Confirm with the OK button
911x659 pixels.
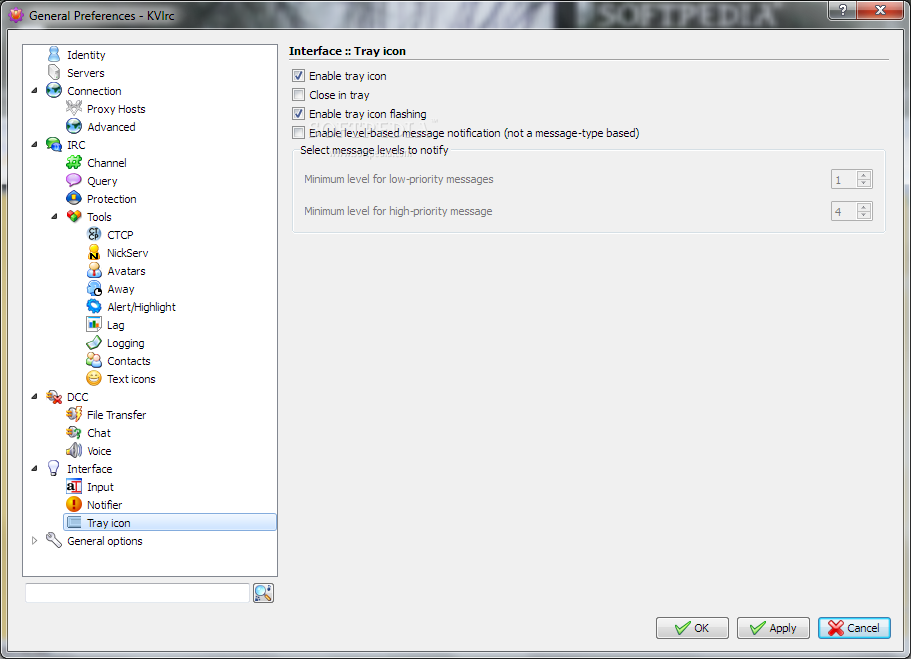click(692, 628)
